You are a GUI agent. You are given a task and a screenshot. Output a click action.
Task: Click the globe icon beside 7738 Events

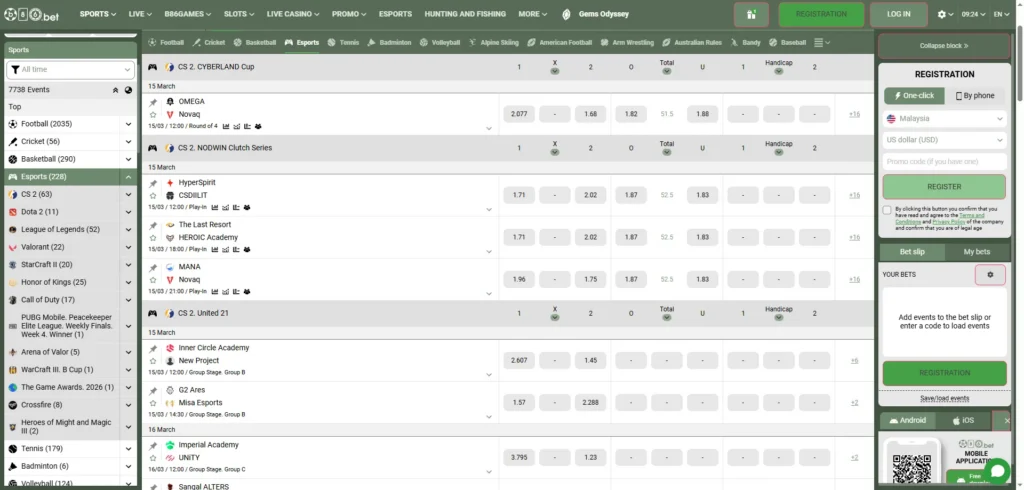click(x=128, y=90)
